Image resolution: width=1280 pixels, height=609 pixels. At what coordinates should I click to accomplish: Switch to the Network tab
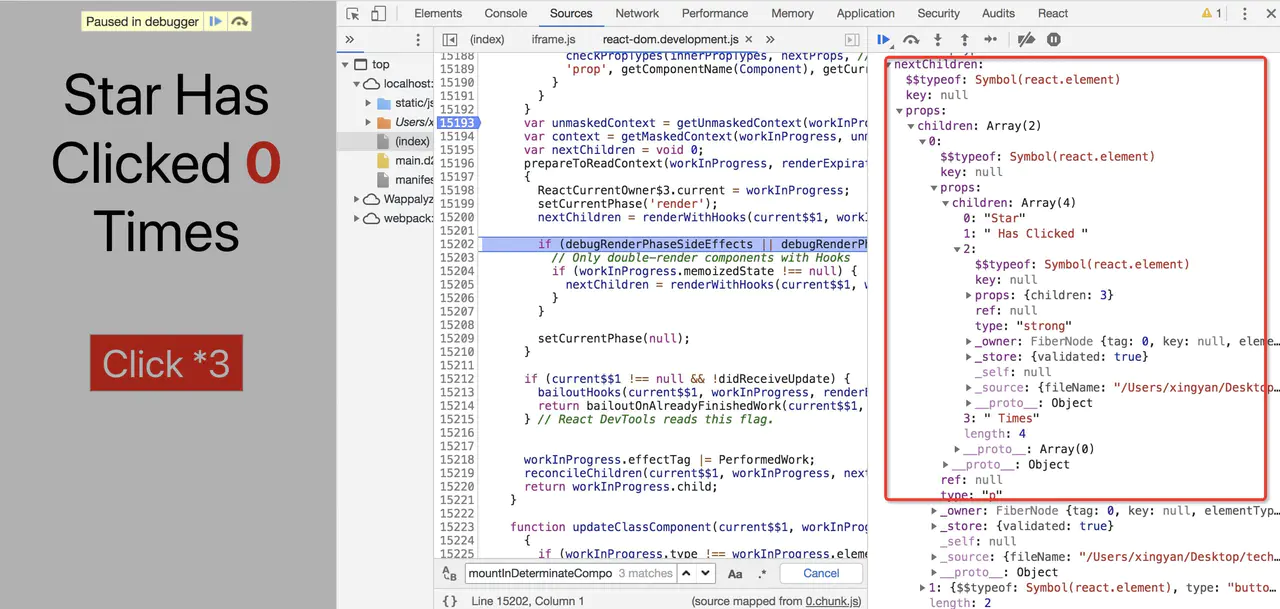[637, 14]
